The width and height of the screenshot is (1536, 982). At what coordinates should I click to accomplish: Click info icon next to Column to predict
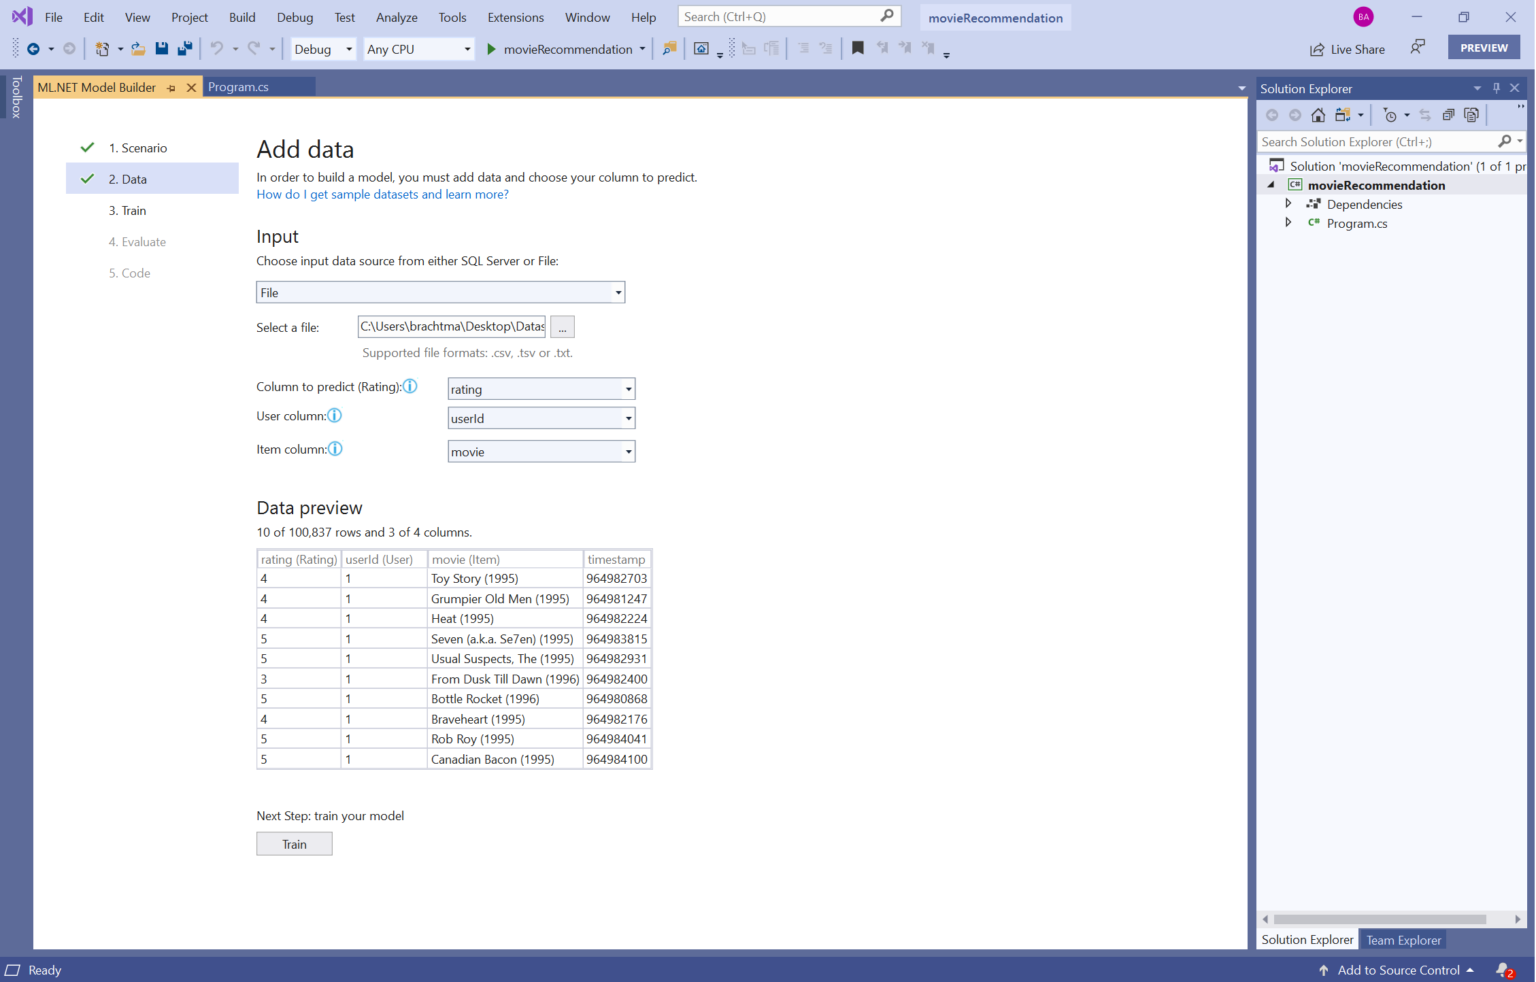click(x=410, y=386)
